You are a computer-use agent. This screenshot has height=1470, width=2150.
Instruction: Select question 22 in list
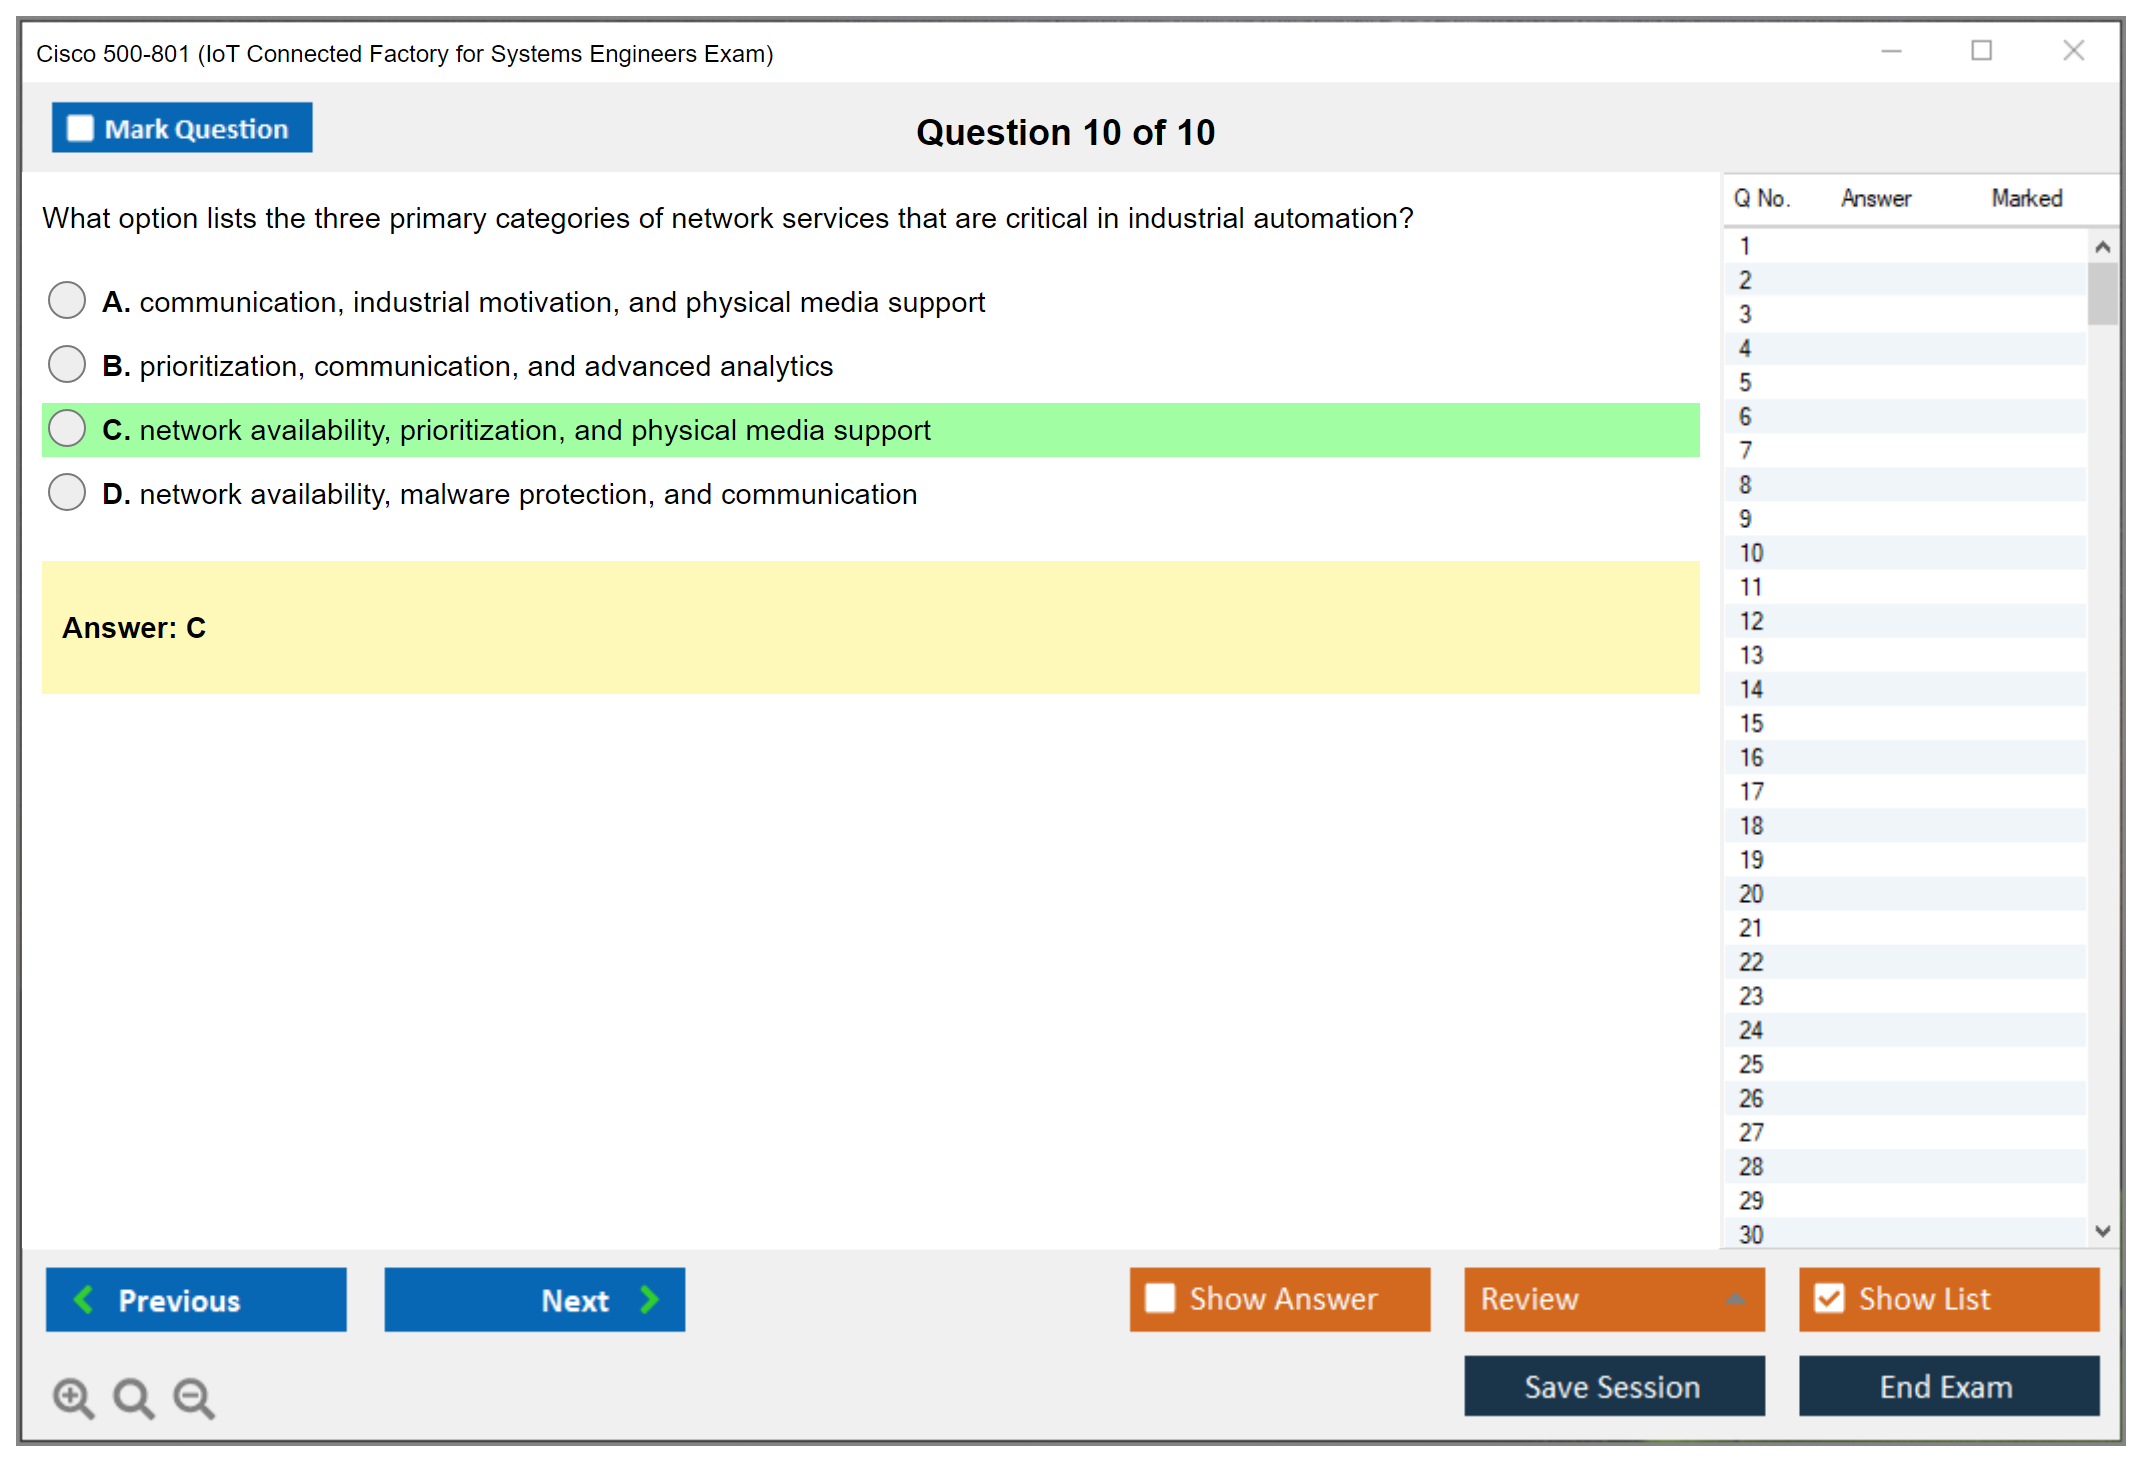(1752, 962)
